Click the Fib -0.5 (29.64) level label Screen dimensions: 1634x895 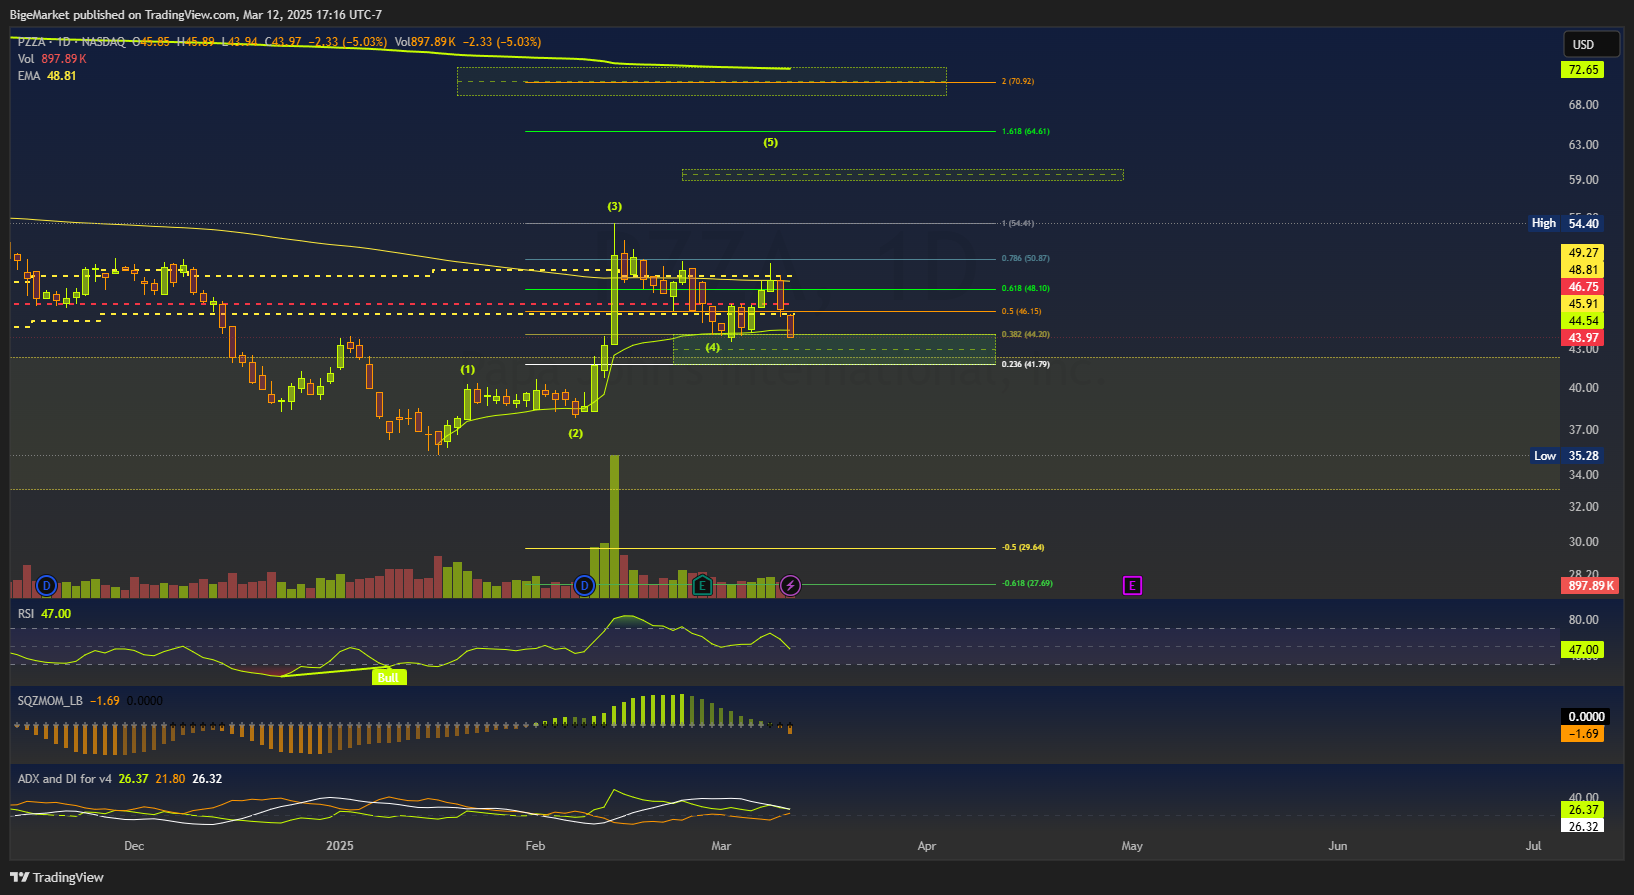pos(1024,547)
